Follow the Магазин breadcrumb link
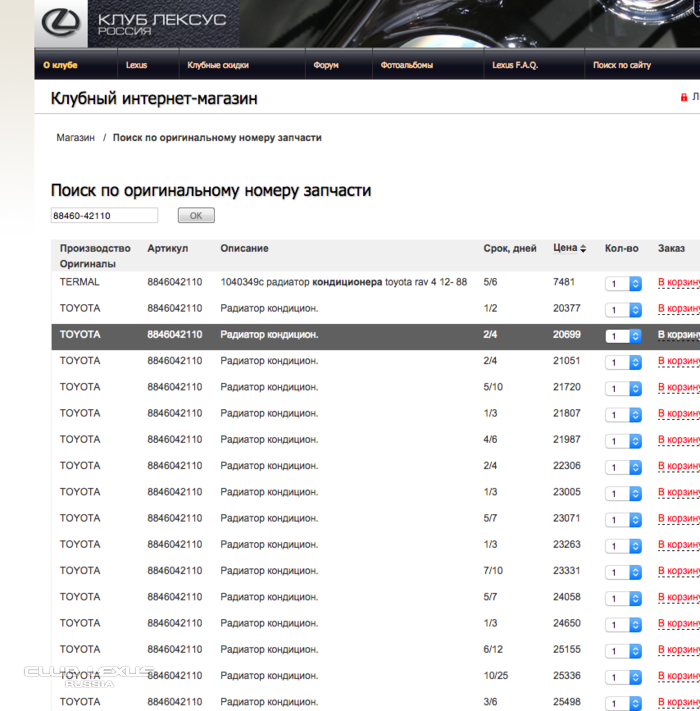 75,137
